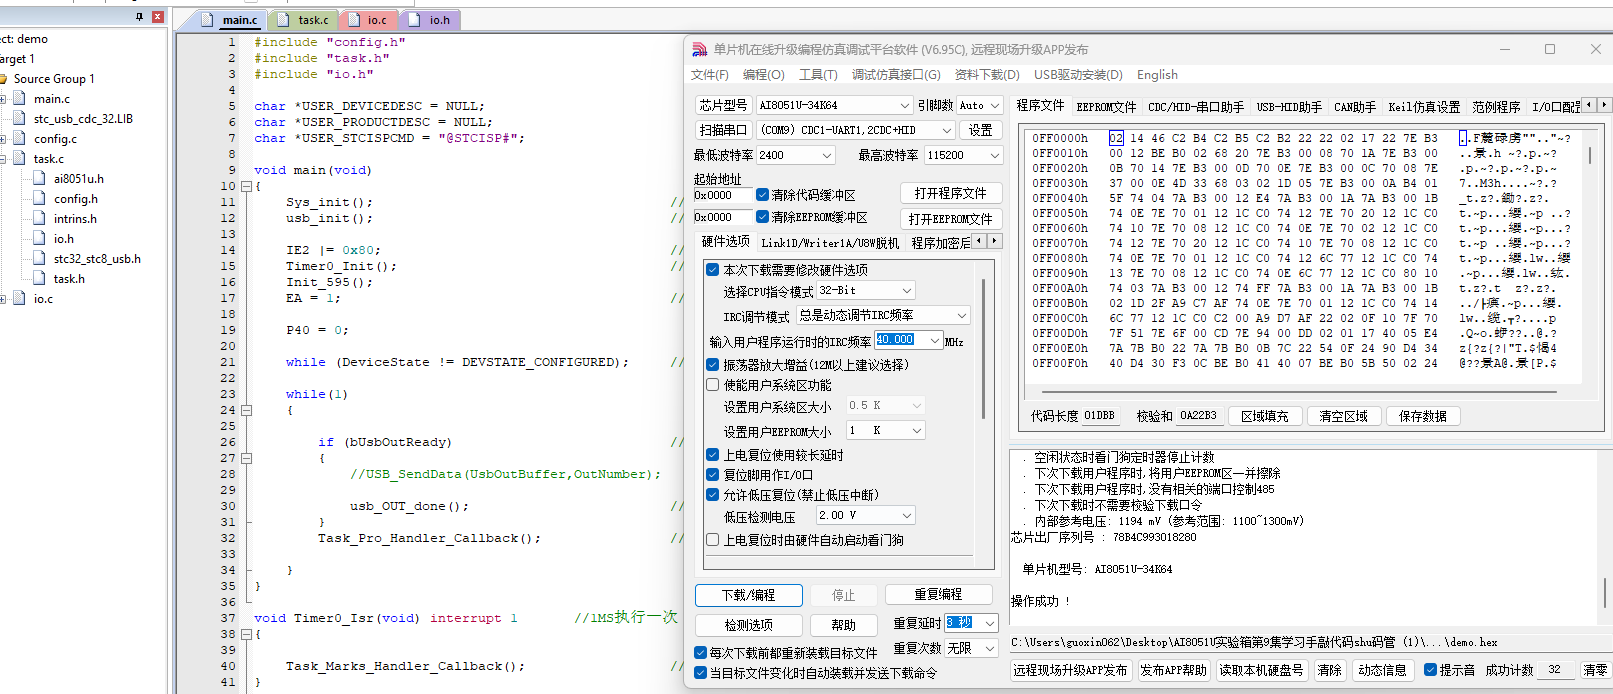Expand the task.c node in project tree
This screenshot has width=1613, height=694.
(x=3, y=158)
